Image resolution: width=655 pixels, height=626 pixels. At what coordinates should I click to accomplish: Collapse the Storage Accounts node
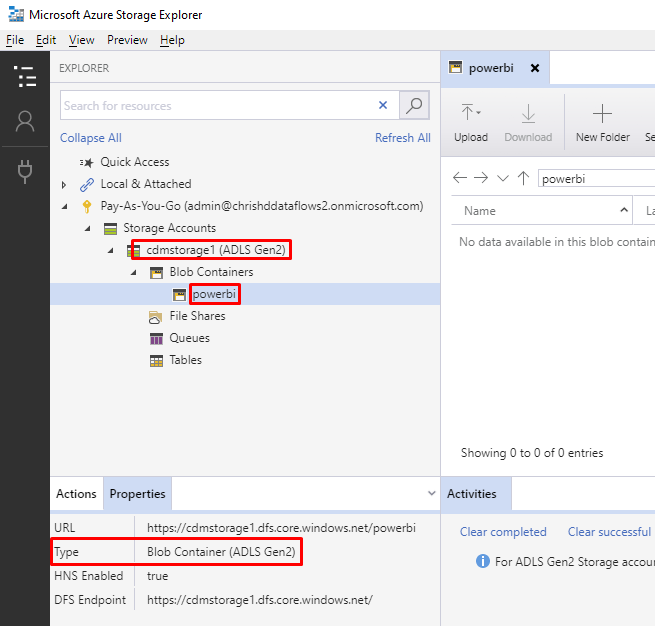click(x=88, y=228)
